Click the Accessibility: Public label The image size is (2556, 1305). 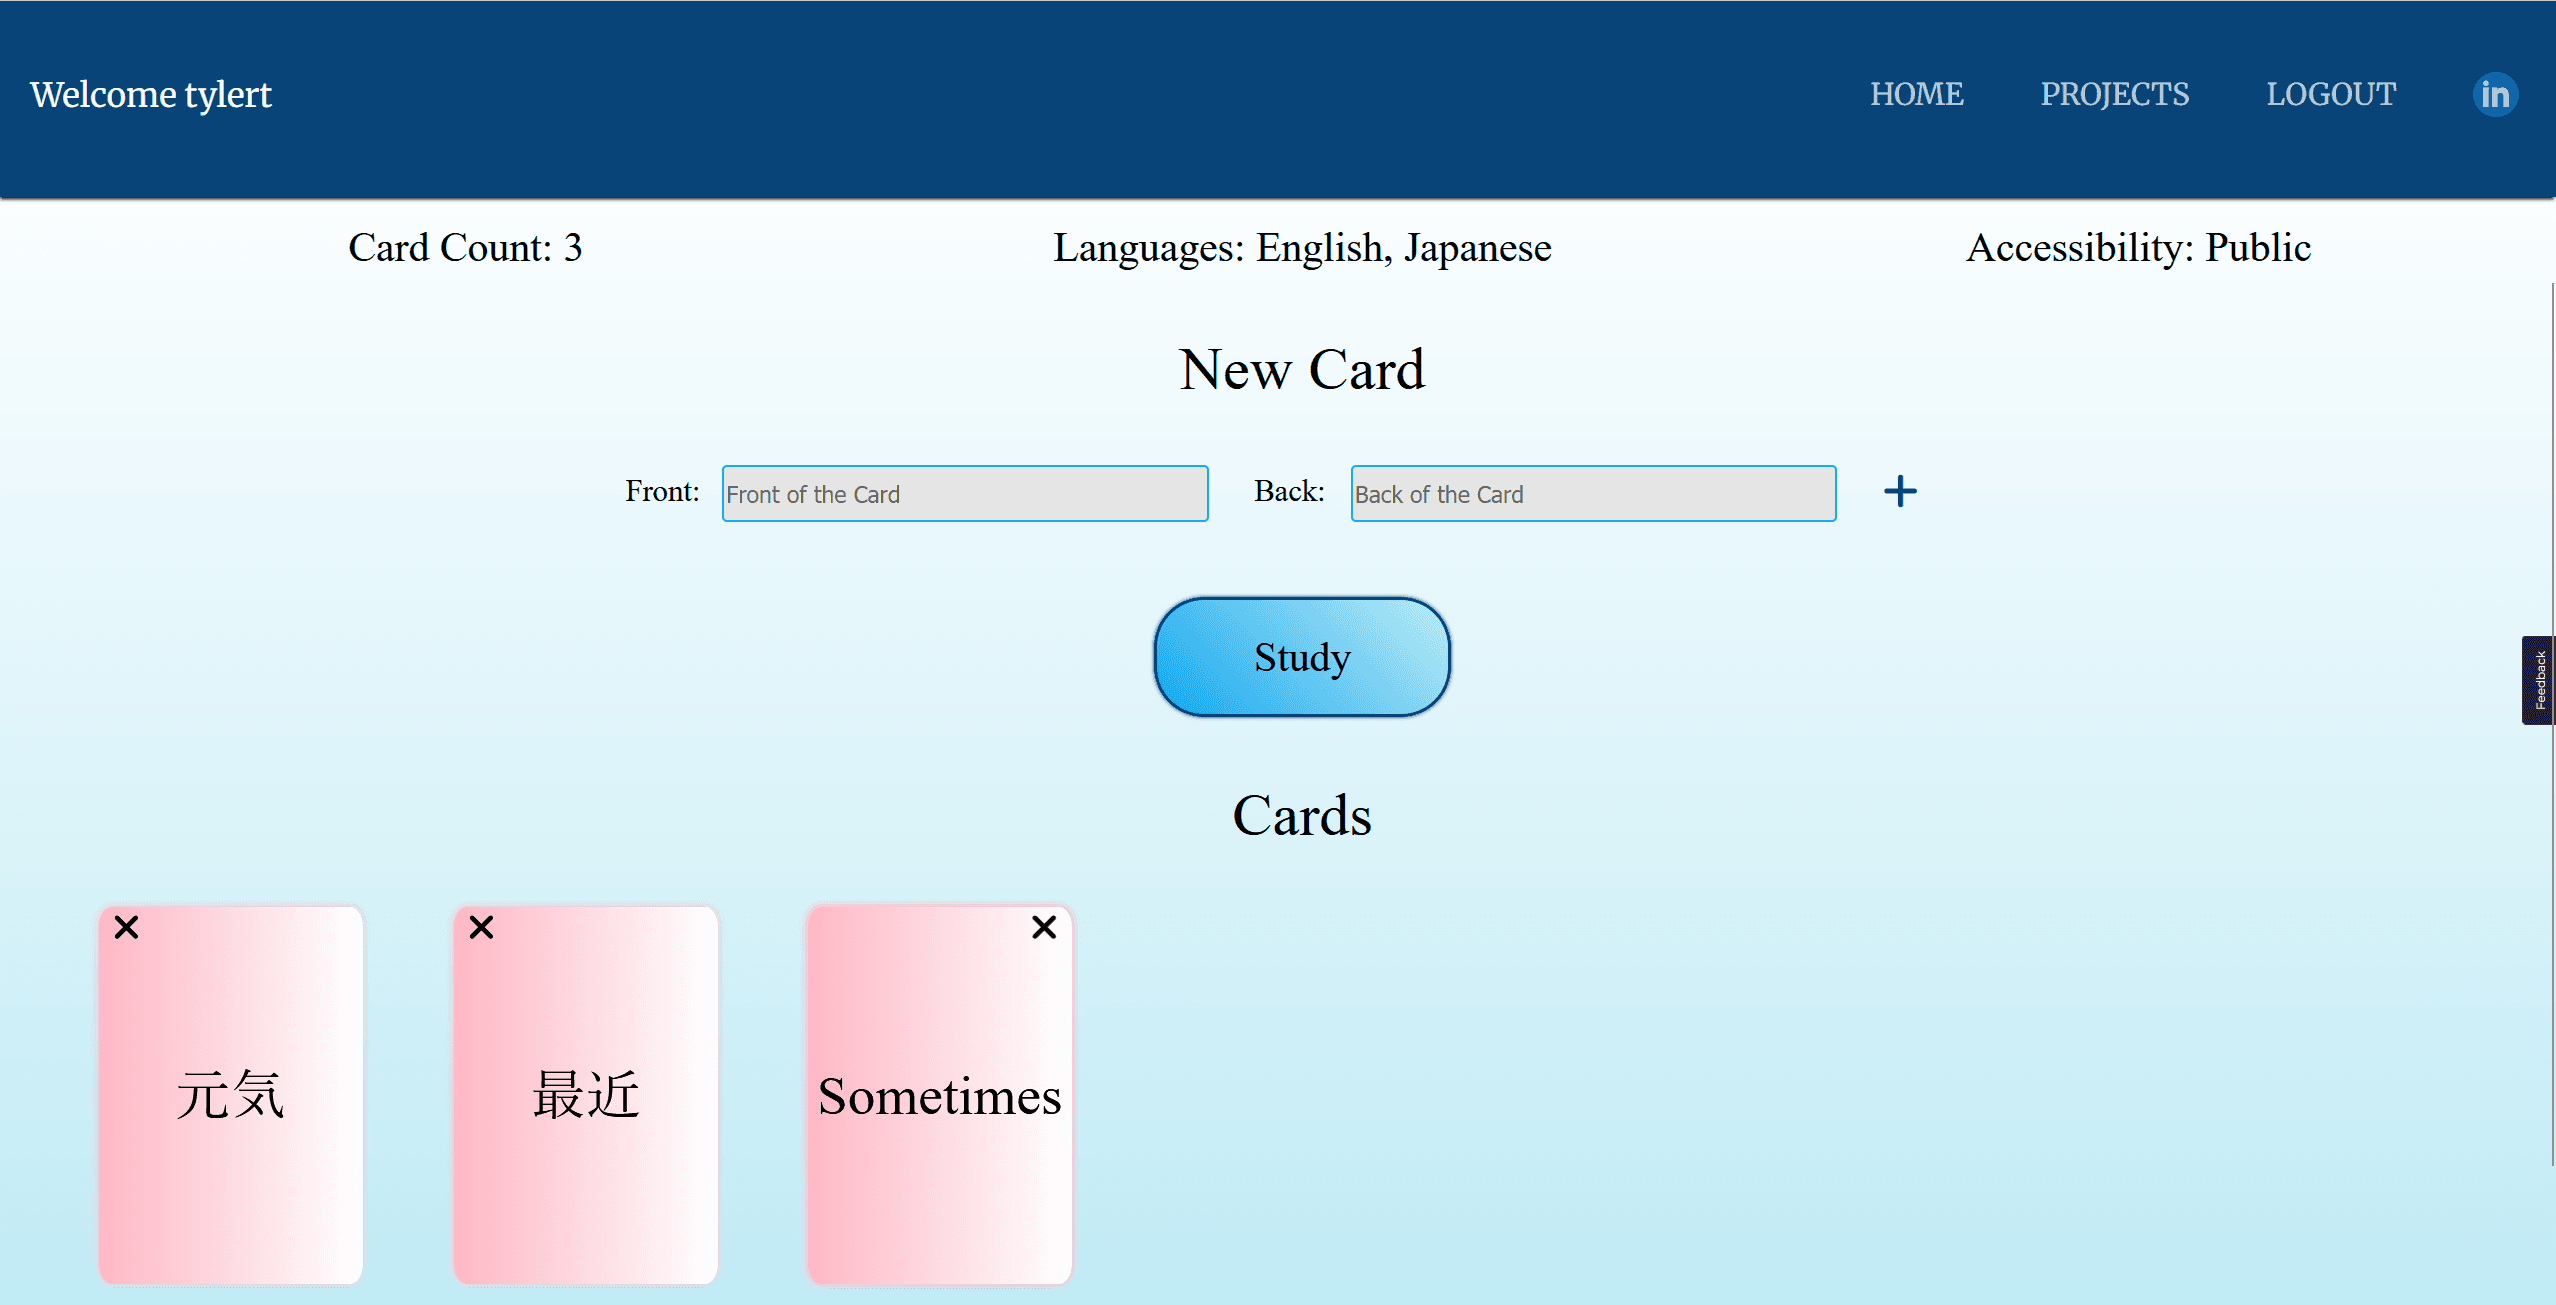(x=2138, y=248)
